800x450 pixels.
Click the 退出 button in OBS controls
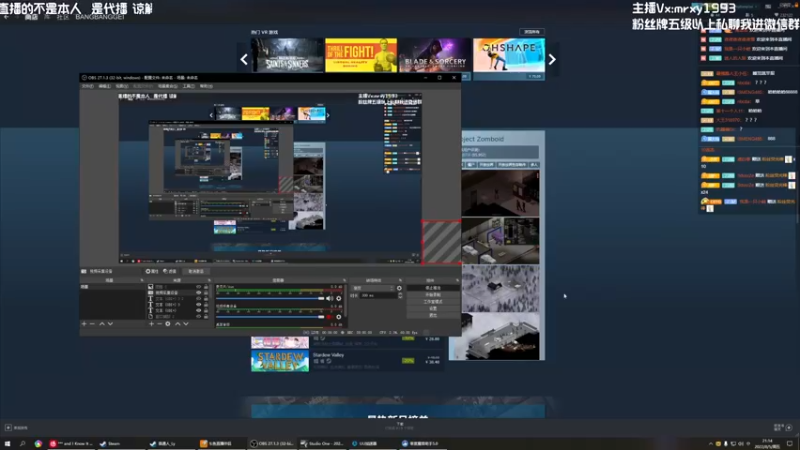(x=433, y=315)
